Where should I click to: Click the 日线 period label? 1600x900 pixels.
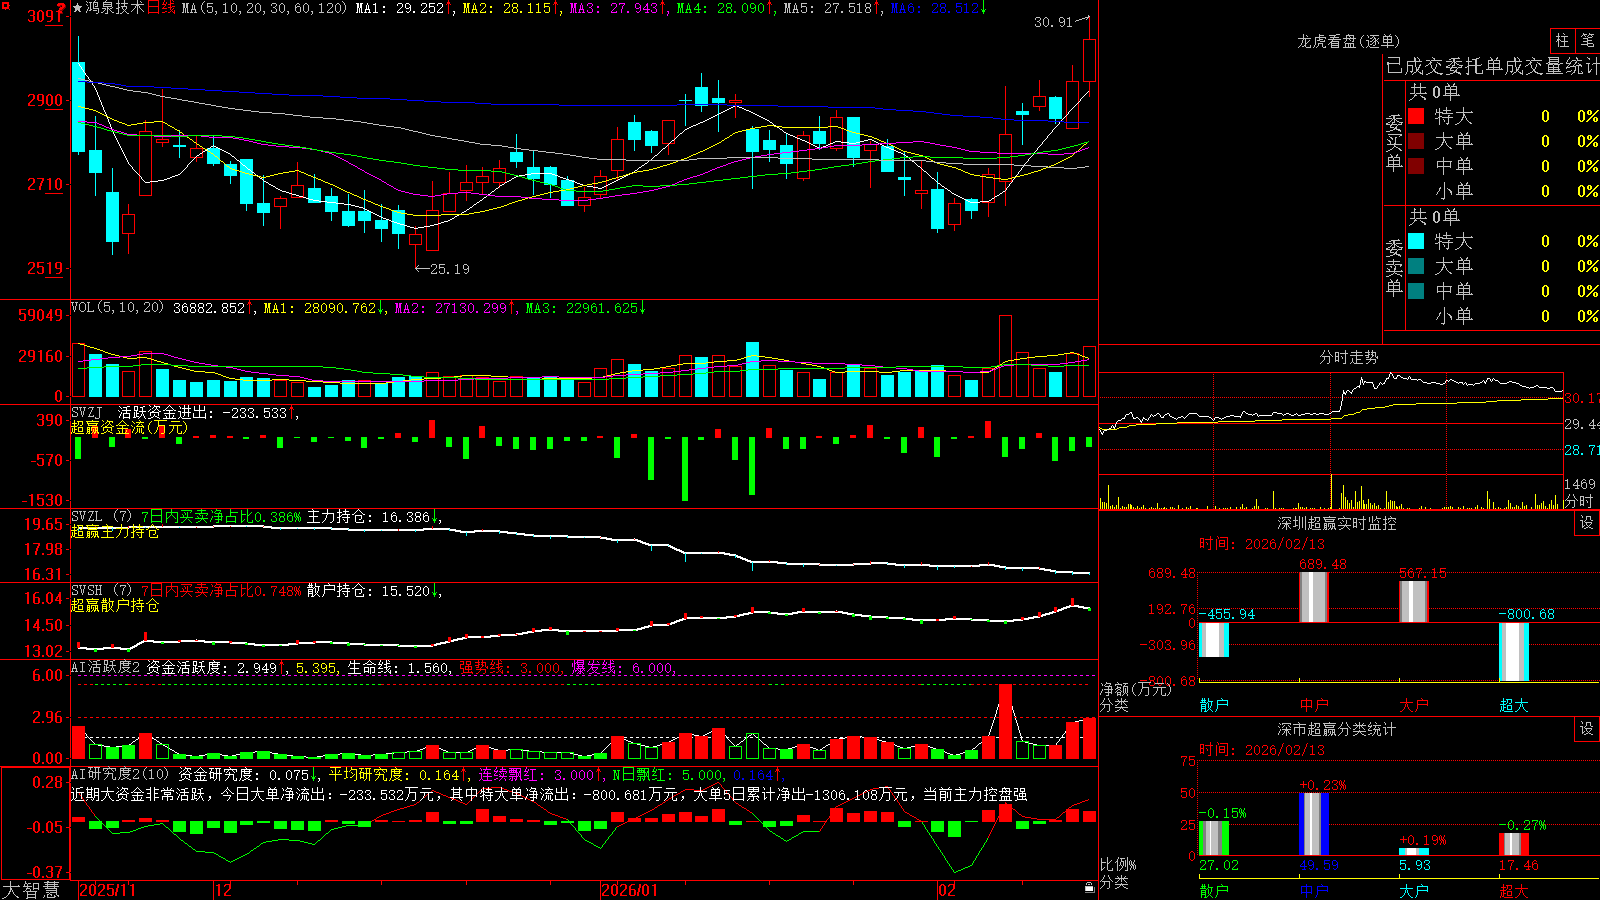coord(161,8)
